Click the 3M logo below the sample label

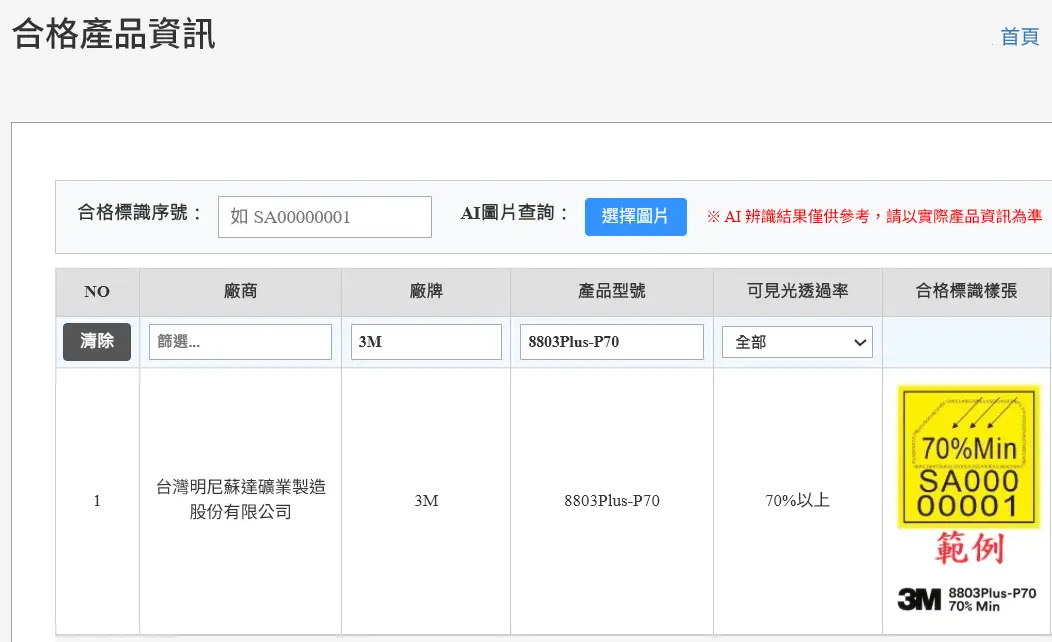click(x=918, y=600)
